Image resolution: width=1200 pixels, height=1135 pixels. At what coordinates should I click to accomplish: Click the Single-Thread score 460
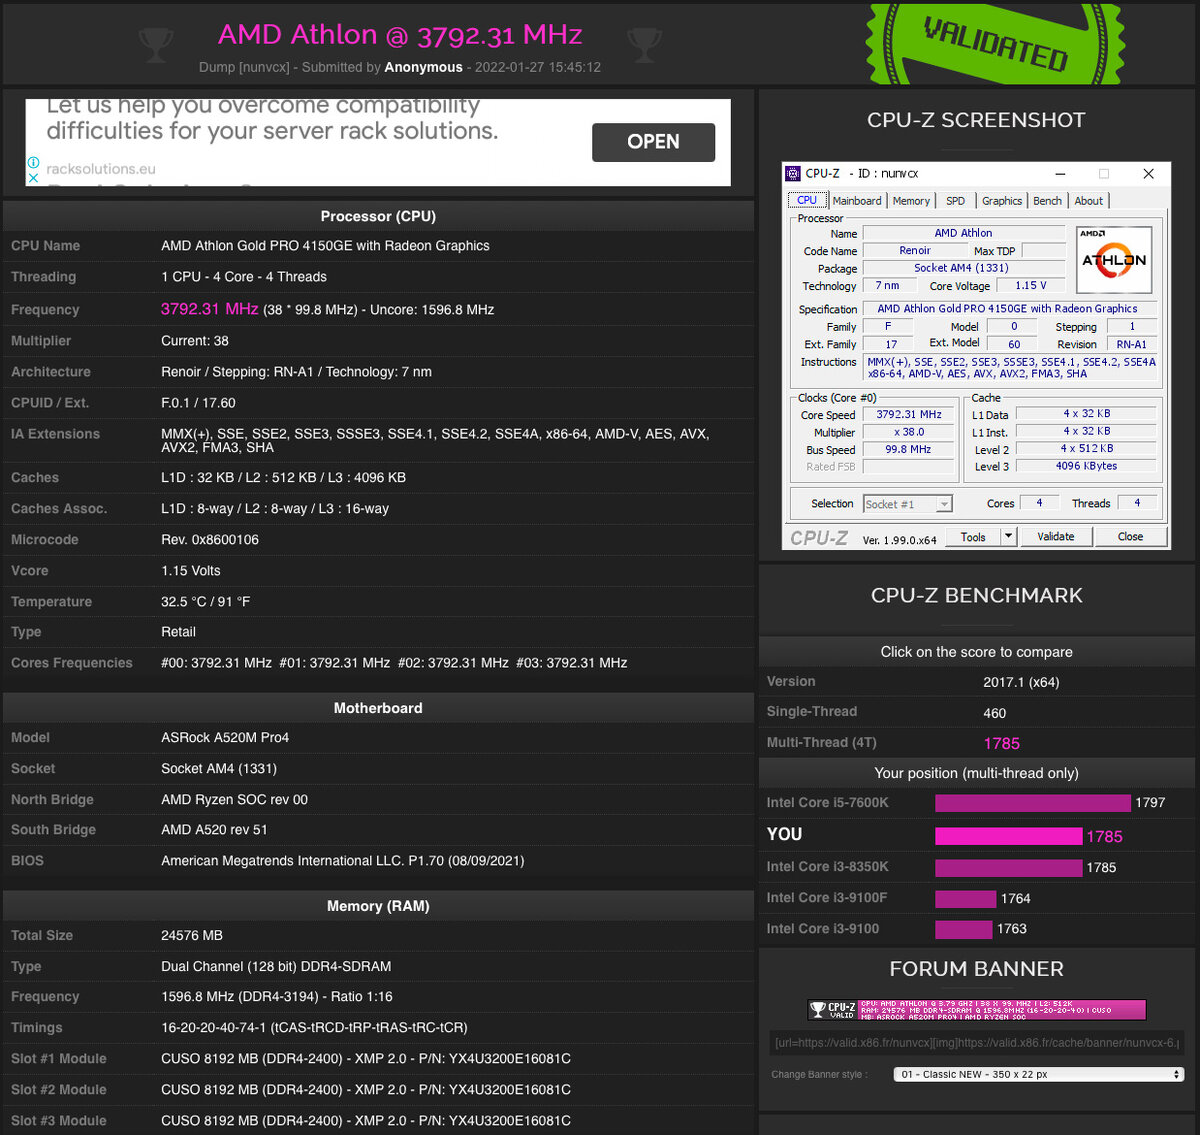click(x=995, y=713)
